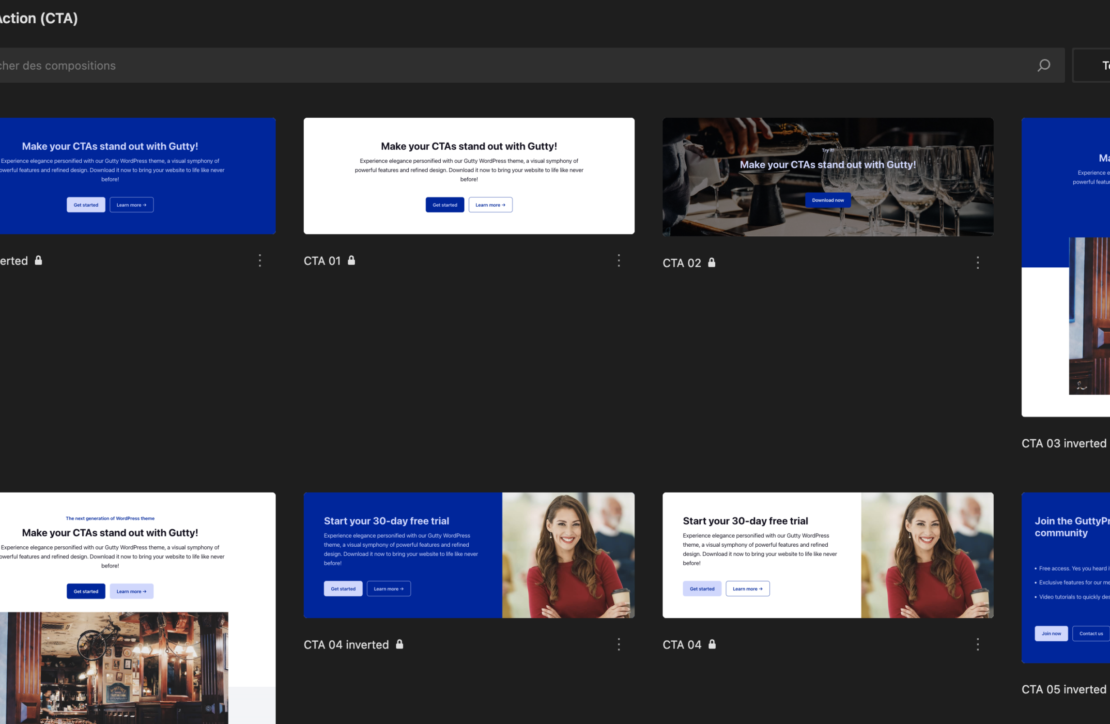The image size is (1110, 724).
Task: Select the CTA 03 inverted thumbnail
Action: point(1065,267)
